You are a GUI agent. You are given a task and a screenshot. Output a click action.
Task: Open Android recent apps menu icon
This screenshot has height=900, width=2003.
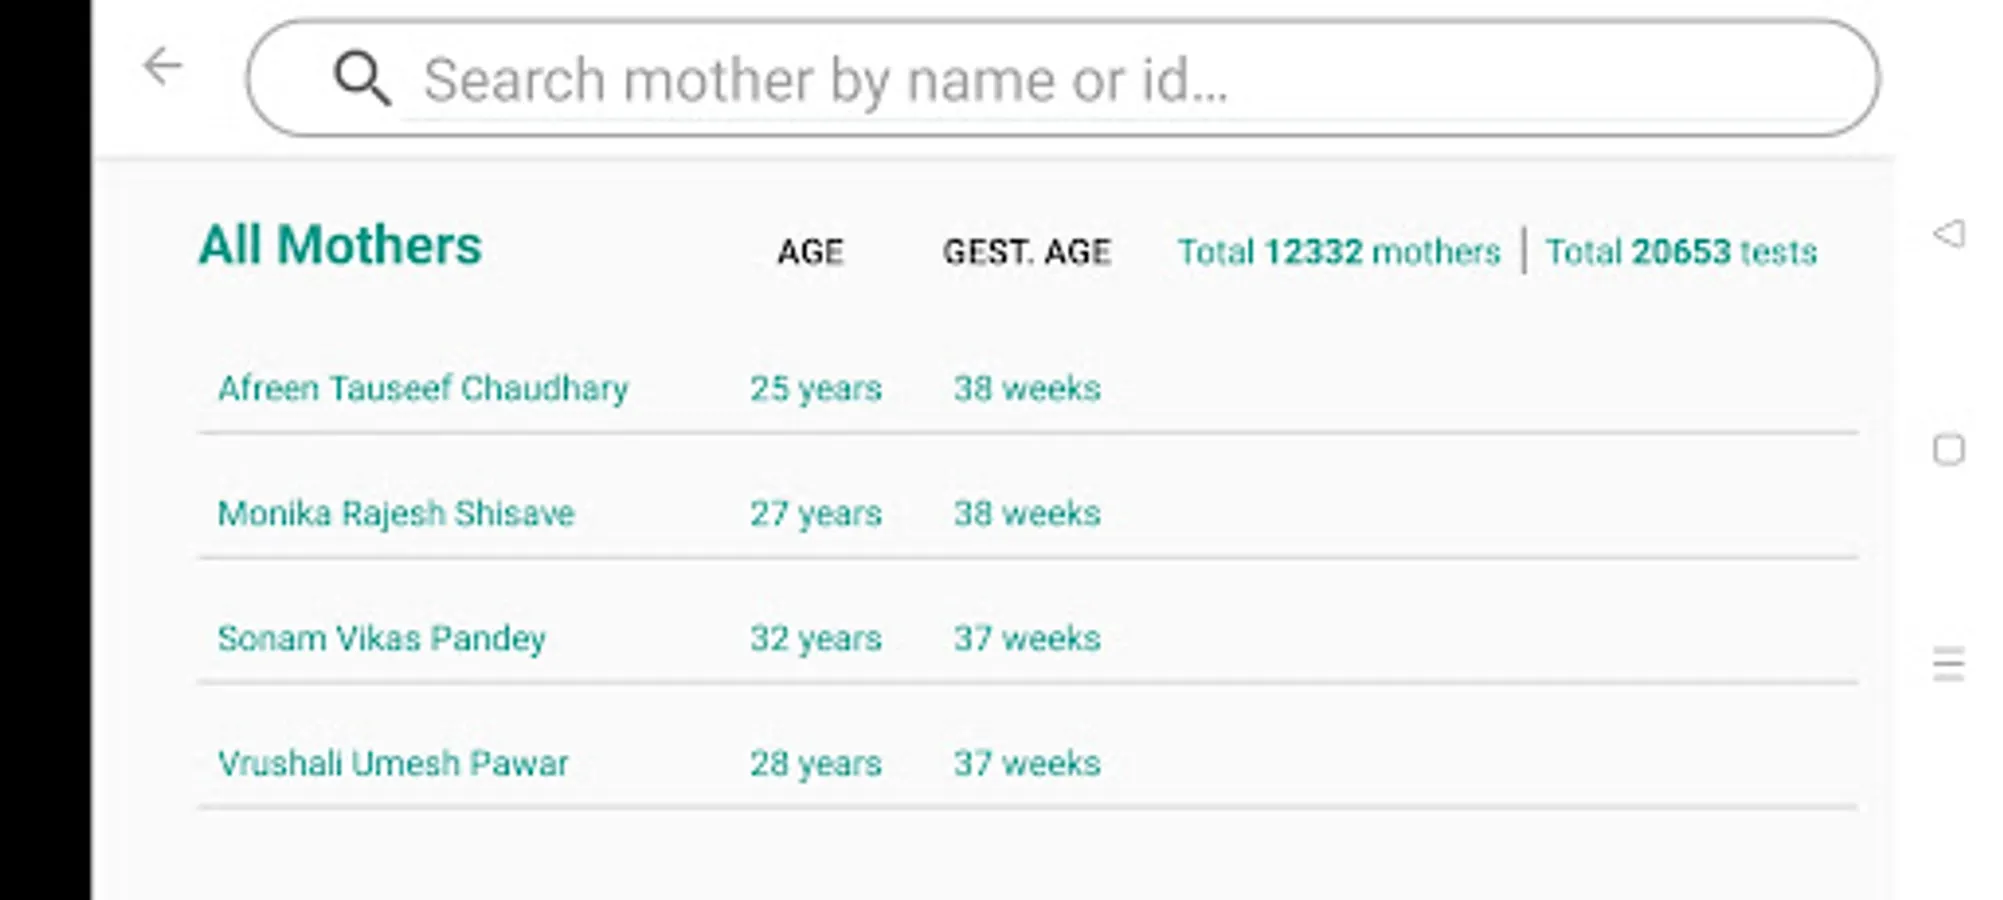click(x=1948, y=664)
